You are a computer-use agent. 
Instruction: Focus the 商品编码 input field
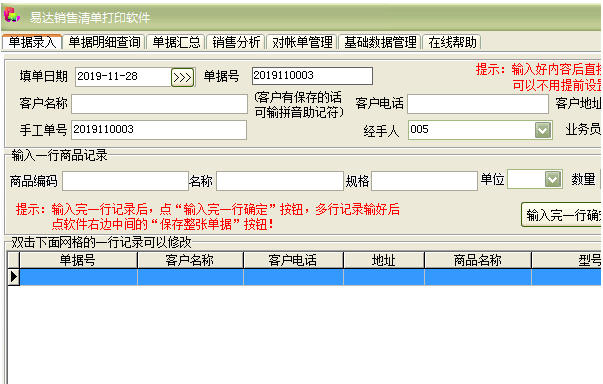125,181
